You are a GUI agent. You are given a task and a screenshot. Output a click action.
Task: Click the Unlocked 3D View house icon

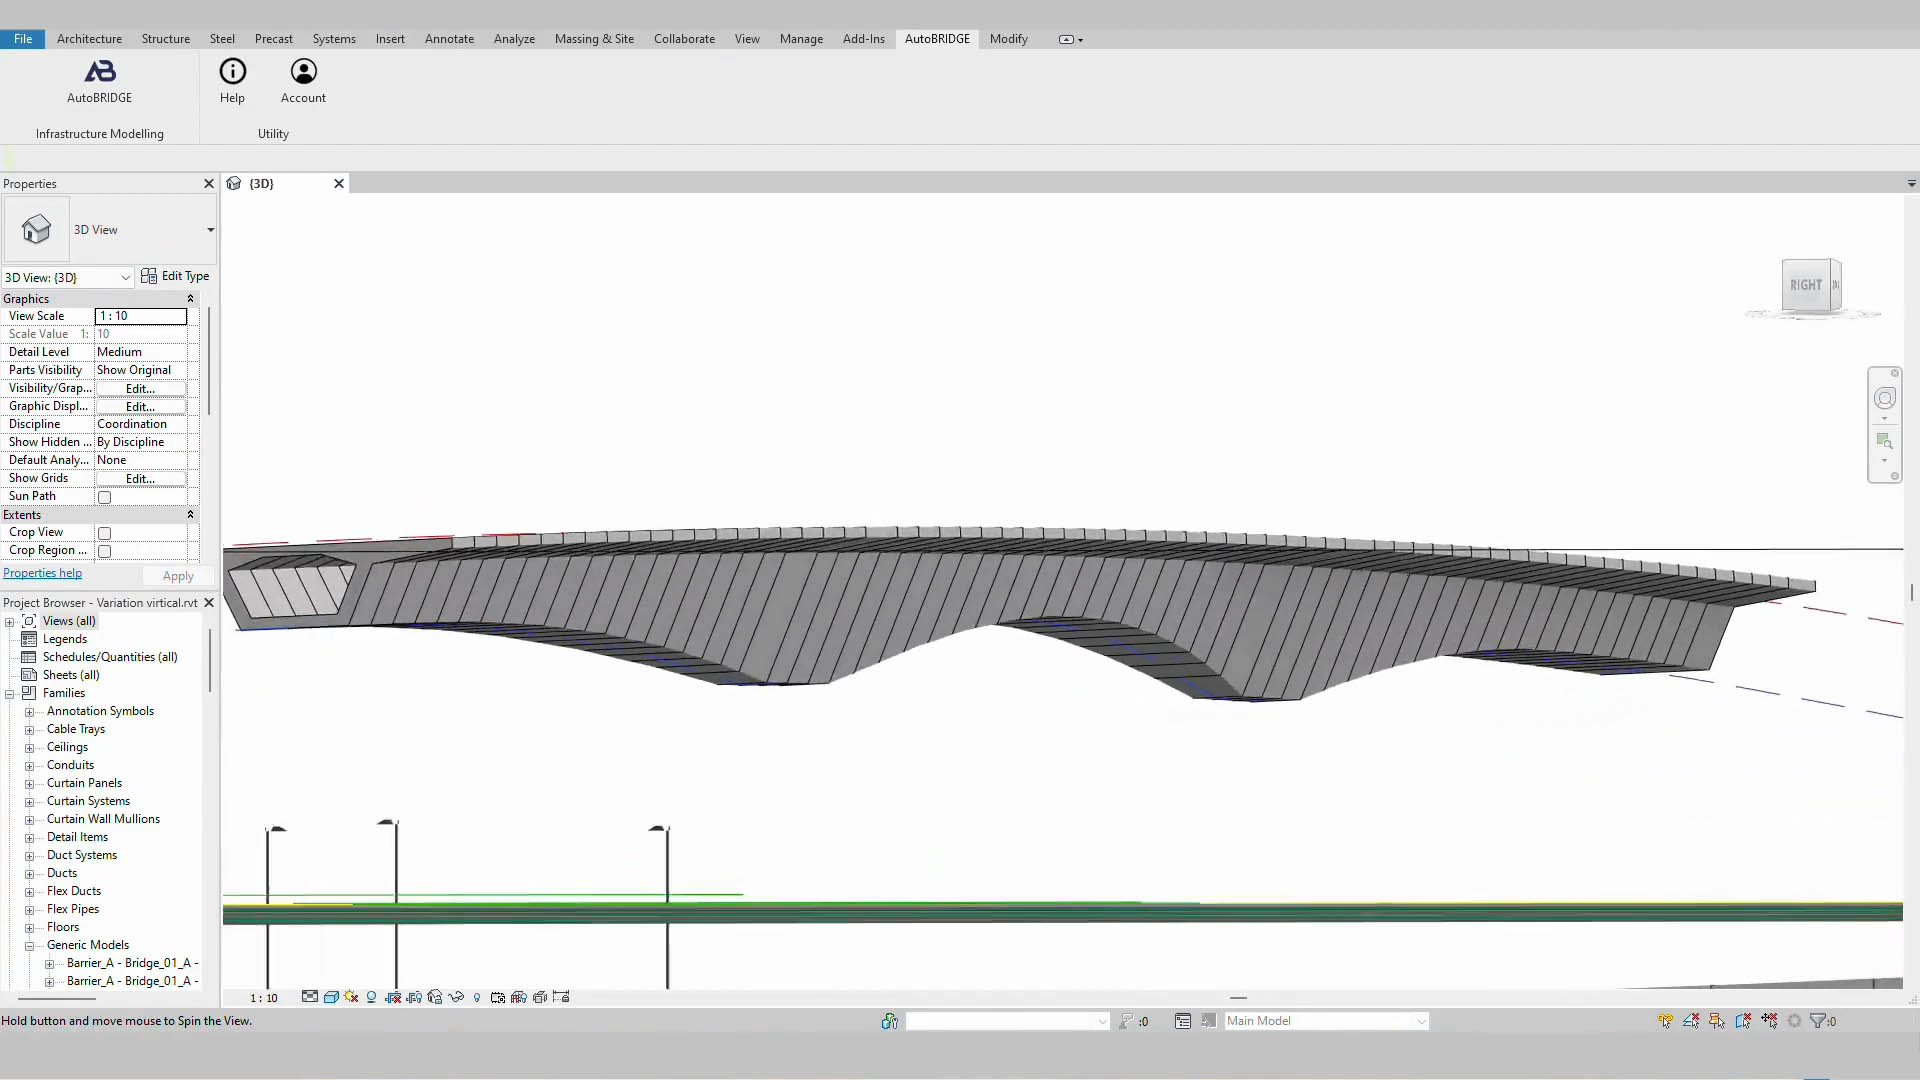[x=435, y=996]
